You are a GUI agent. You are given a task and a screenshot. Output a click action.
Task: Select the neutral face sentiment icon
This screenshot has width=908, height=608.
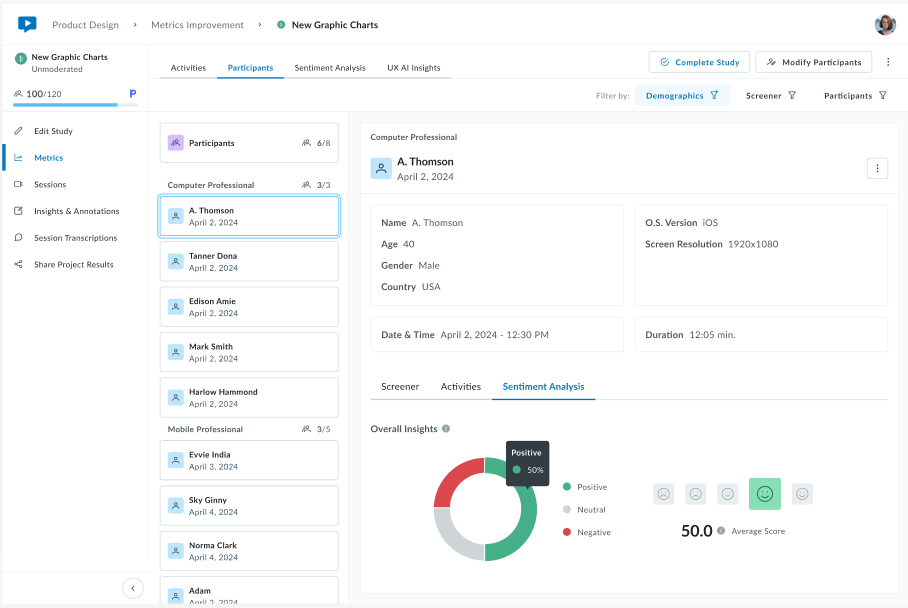[726, 493]
